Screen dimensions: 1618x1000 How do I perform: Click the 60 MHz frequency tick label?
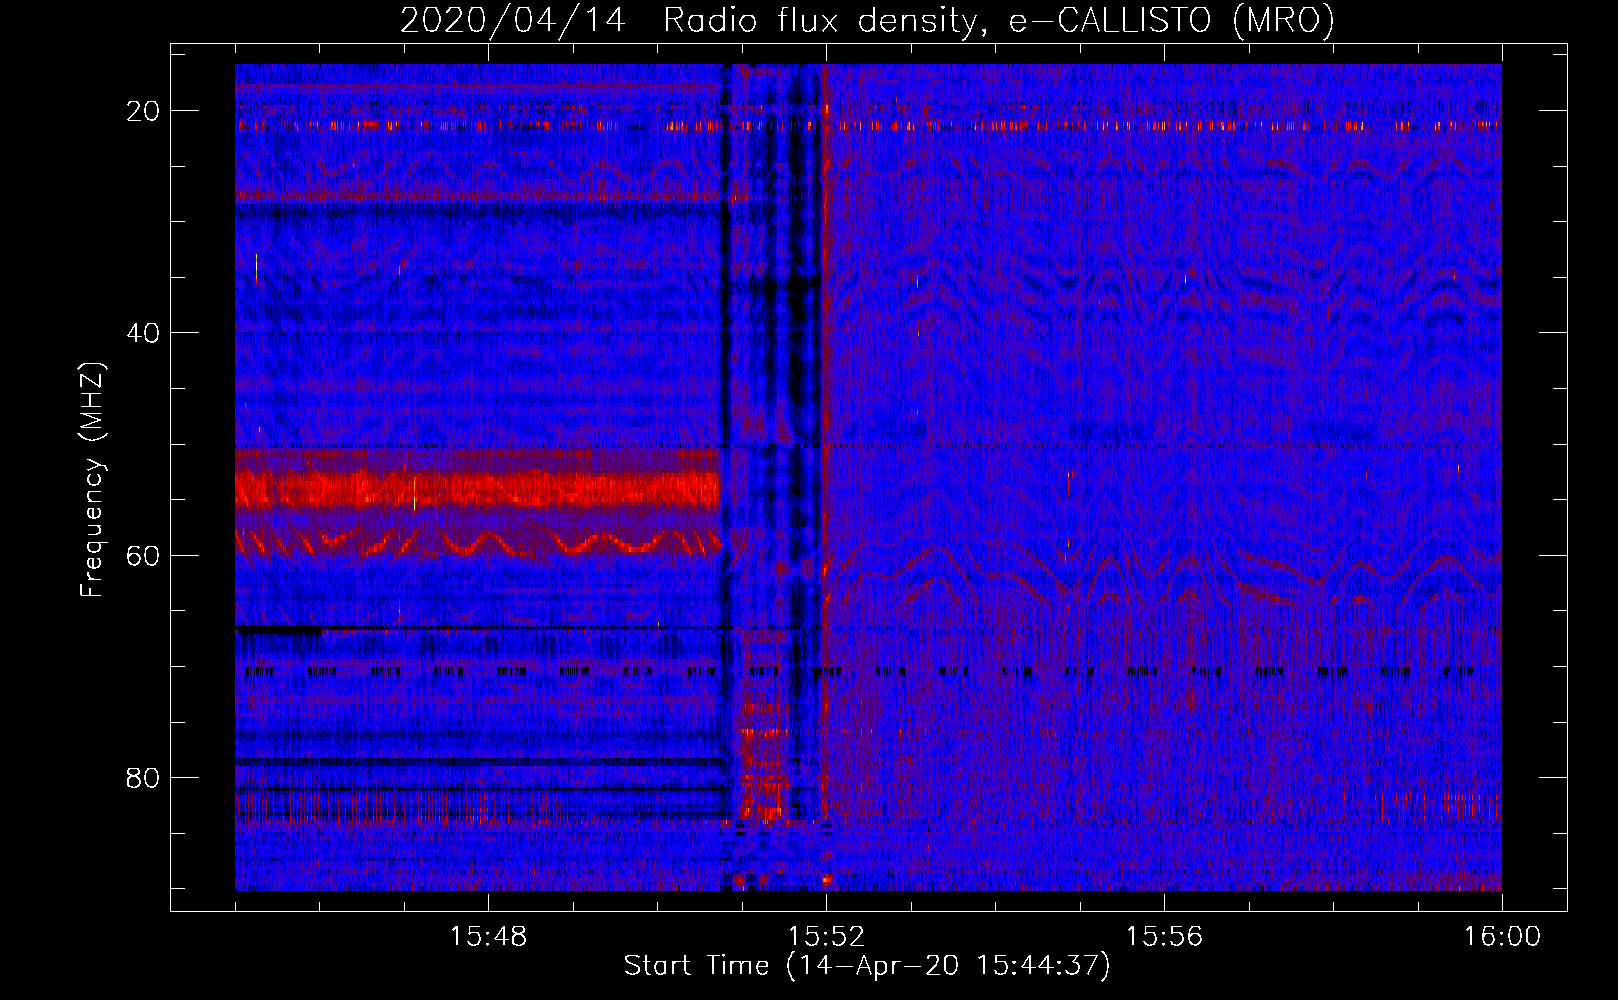click(143, 555)
